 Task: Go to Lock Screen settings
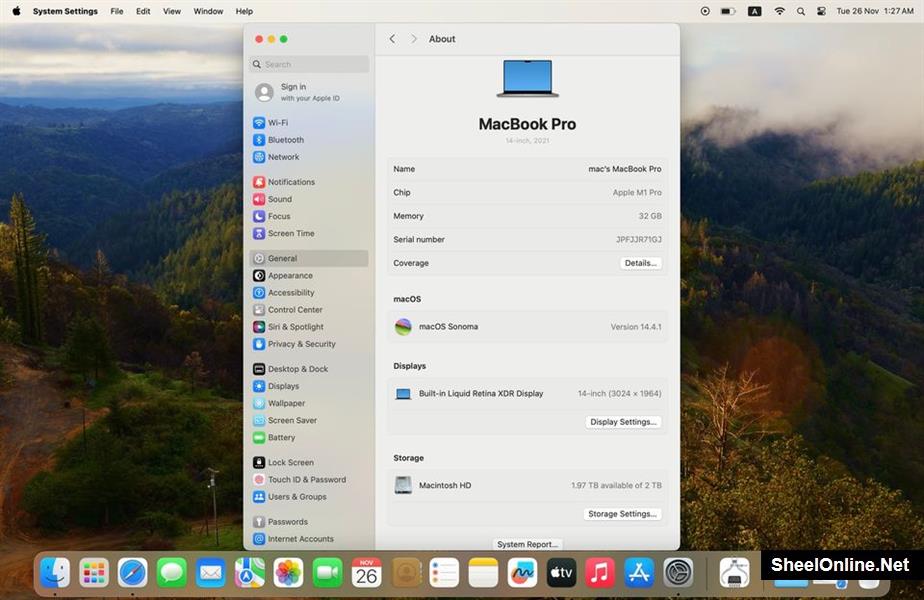tap(309, 463)
